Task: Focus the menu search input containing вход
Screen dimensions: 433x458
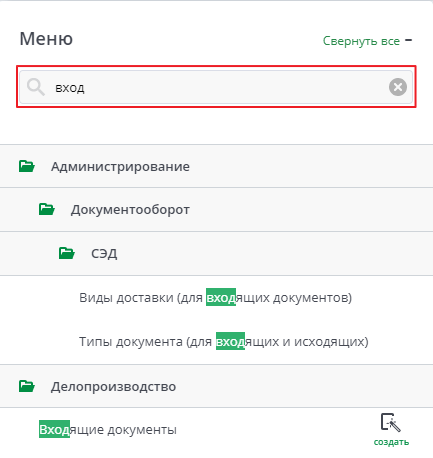Action: point(216,87)
